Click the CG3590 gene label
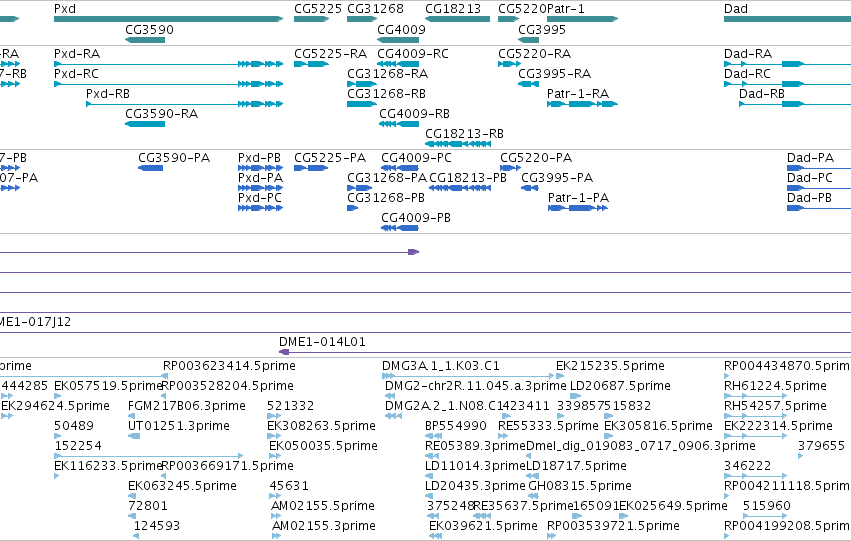Screen dimensions: 851x541 (149, 29)
